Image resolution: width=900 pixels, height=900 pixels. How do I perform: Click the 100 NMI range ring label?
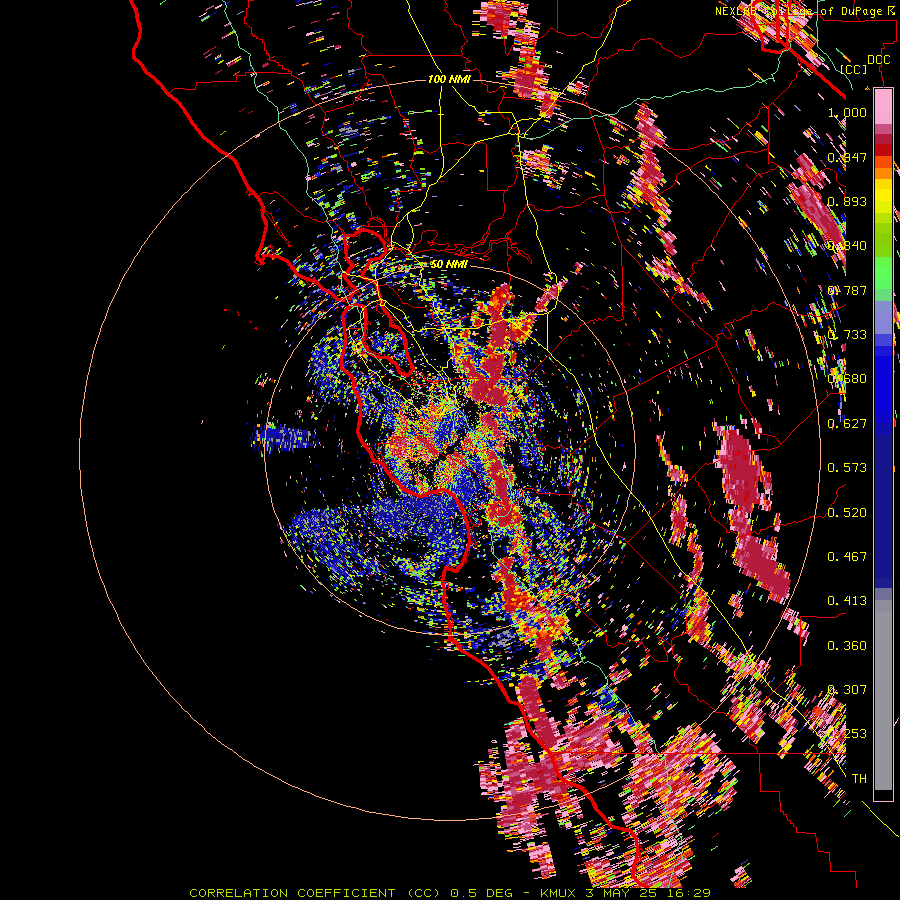pyautogui.click(x=449, y=79)
